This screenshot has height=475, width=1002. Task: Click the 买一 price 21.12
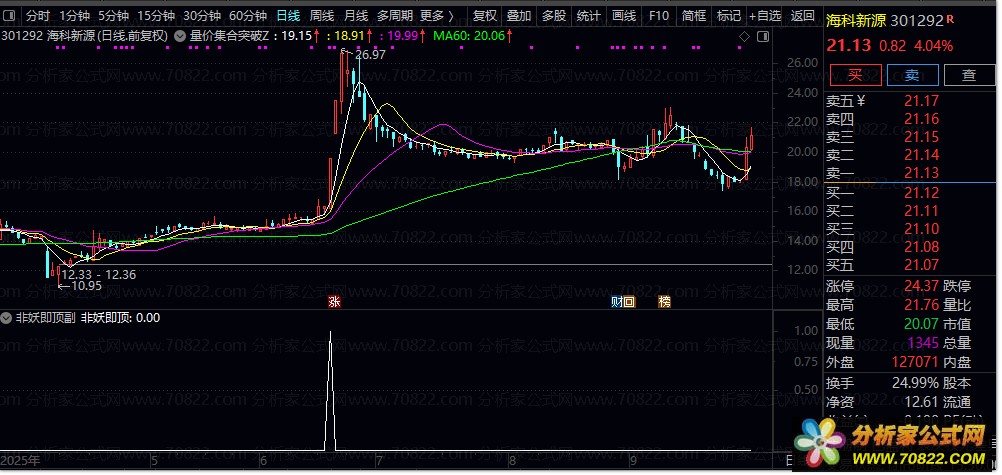coord(921,192)
